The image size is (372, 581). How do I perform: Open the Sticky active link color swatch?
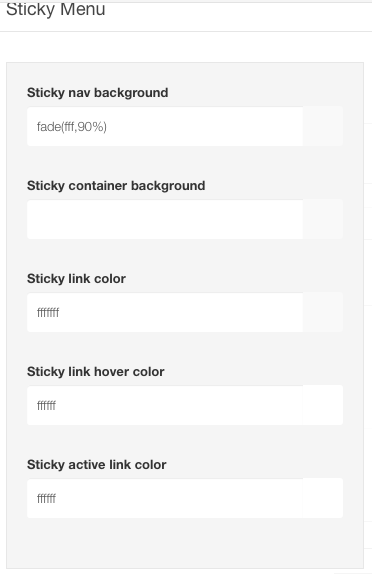[323, 498]
